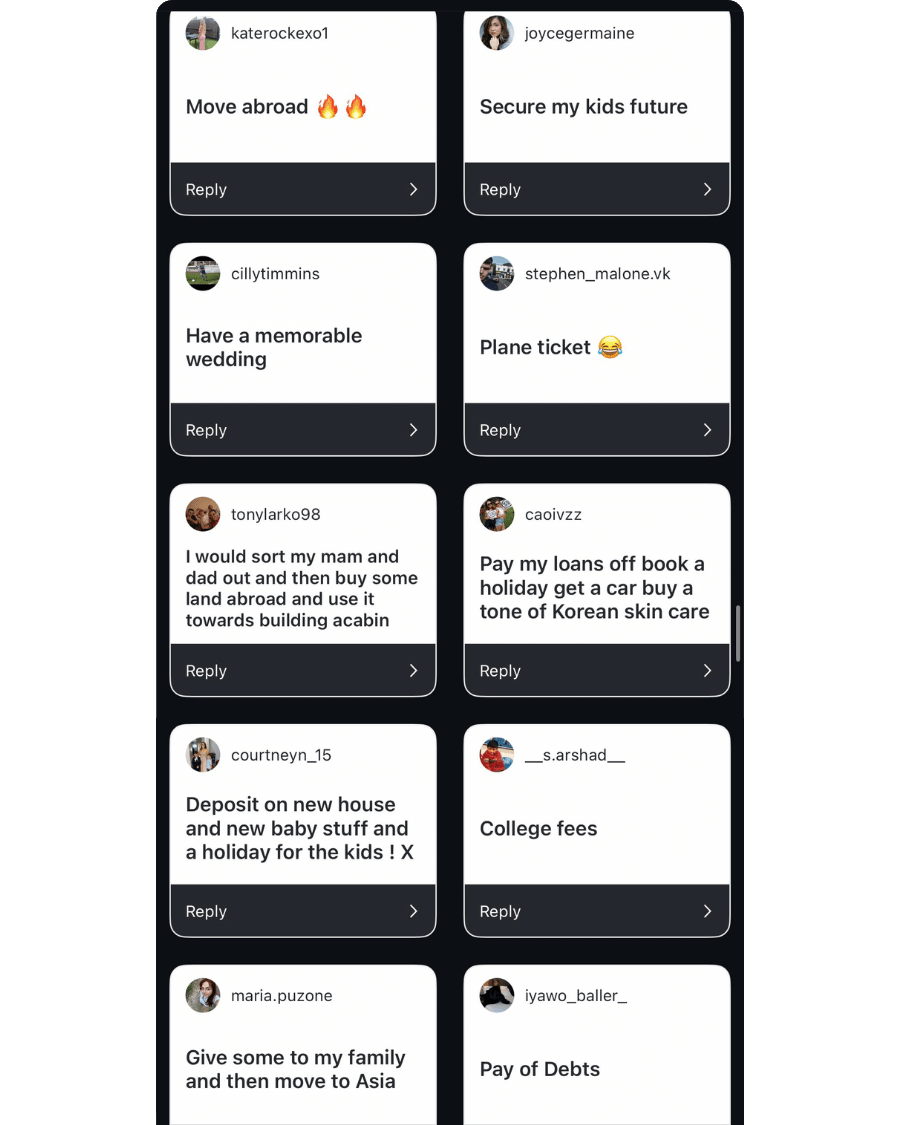The width and height of the screenshot is (900, 1125).
Task: Open caoivzz's profile picture
Action: (x=497, y=515)
